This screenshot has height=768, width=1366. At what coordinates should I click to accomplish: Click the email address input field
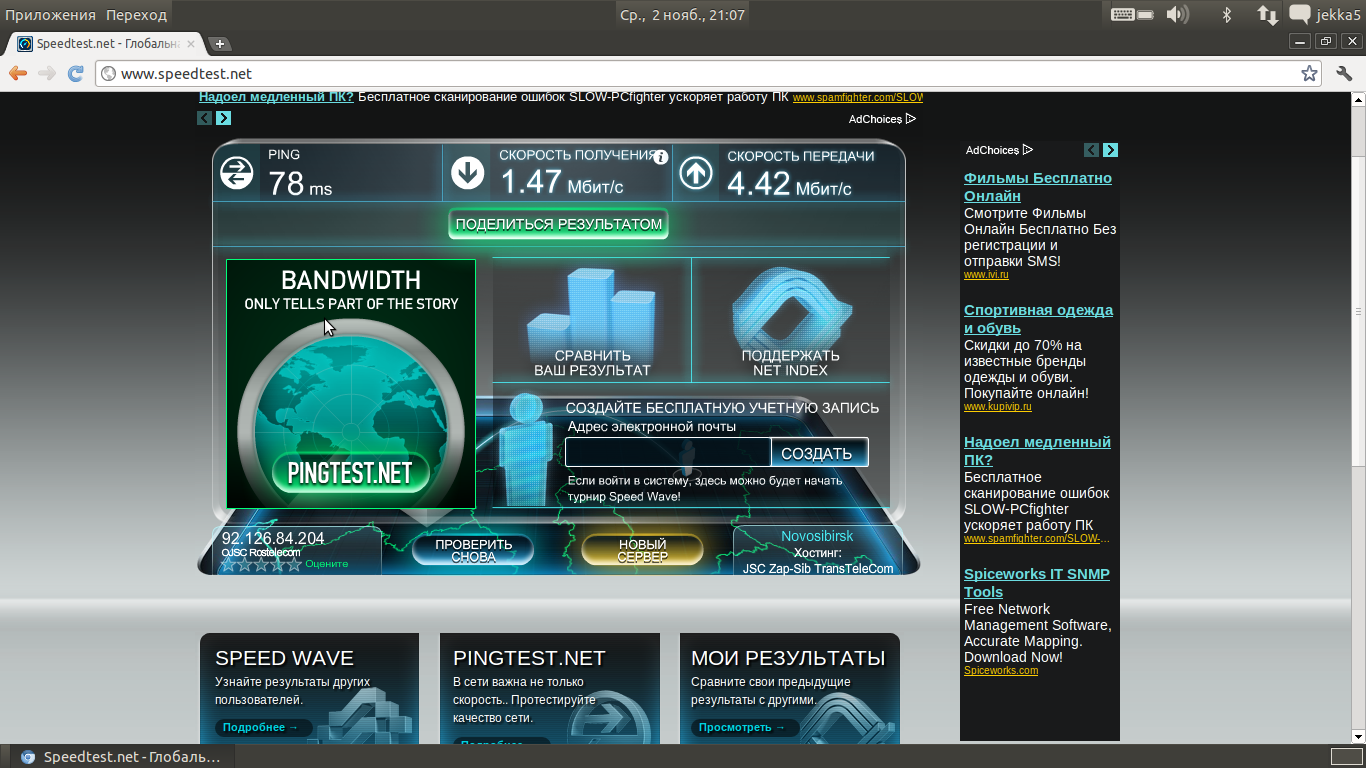pos(667,453)
